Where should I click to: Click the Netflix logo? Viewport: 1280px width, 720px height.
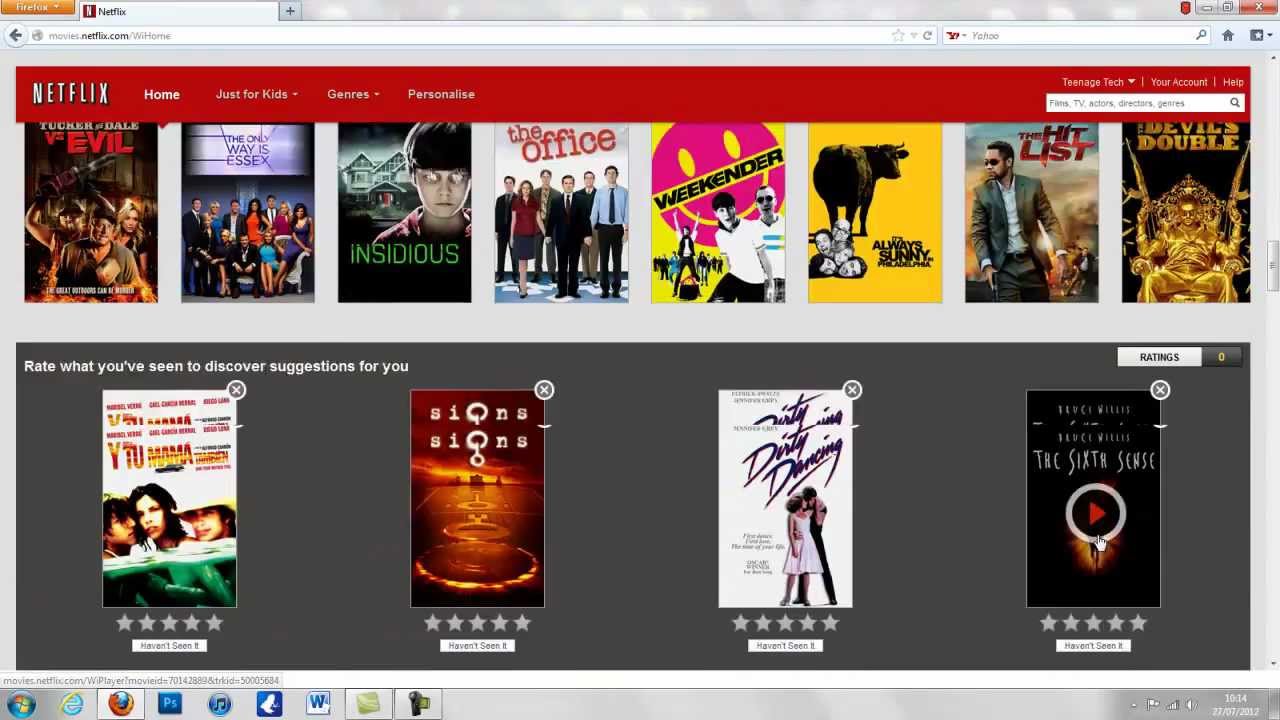70,94
